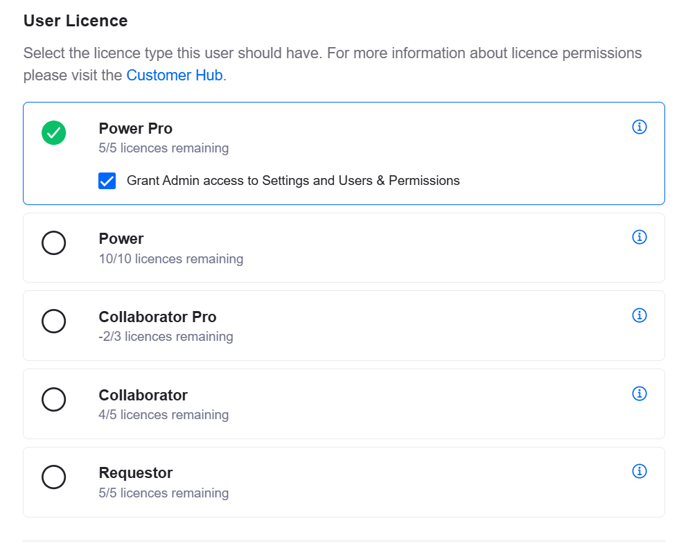The width and height of the screenshot is (688, 557).
Task: Click the User Licence heading
Action: 75,20
